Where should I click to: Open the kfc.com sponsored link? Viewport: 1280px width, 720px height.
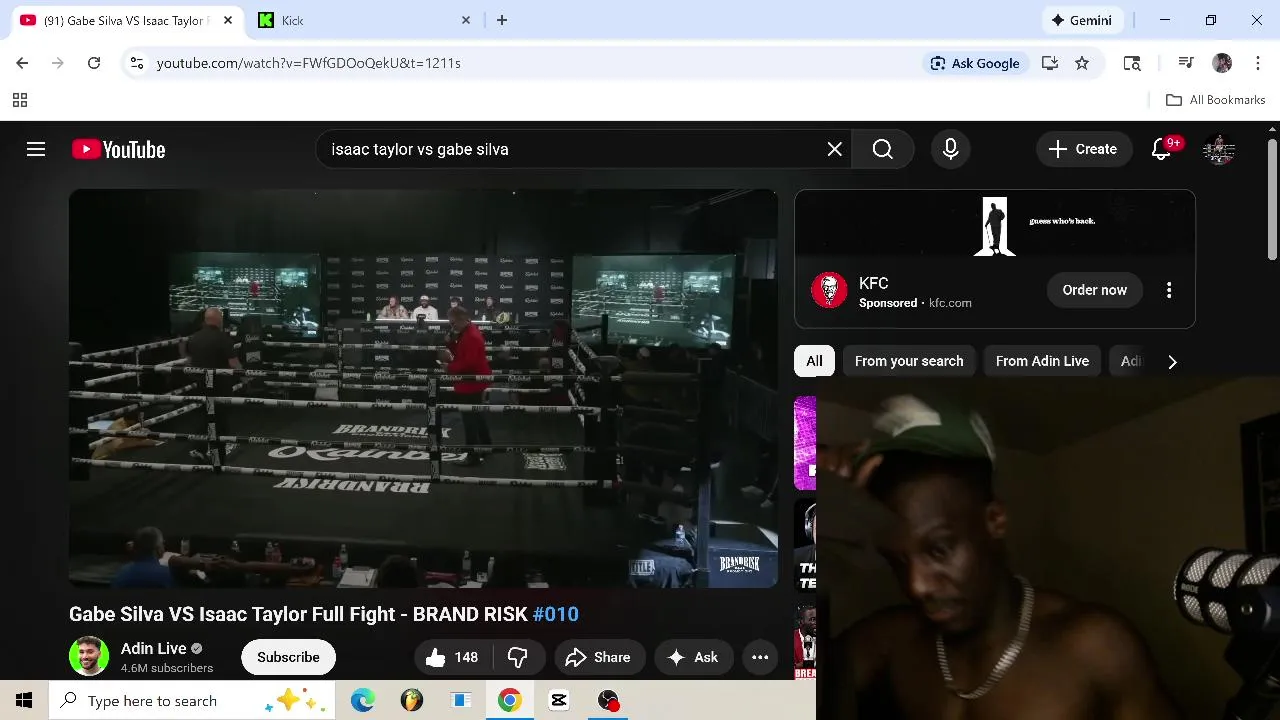(x=950, y=303)
